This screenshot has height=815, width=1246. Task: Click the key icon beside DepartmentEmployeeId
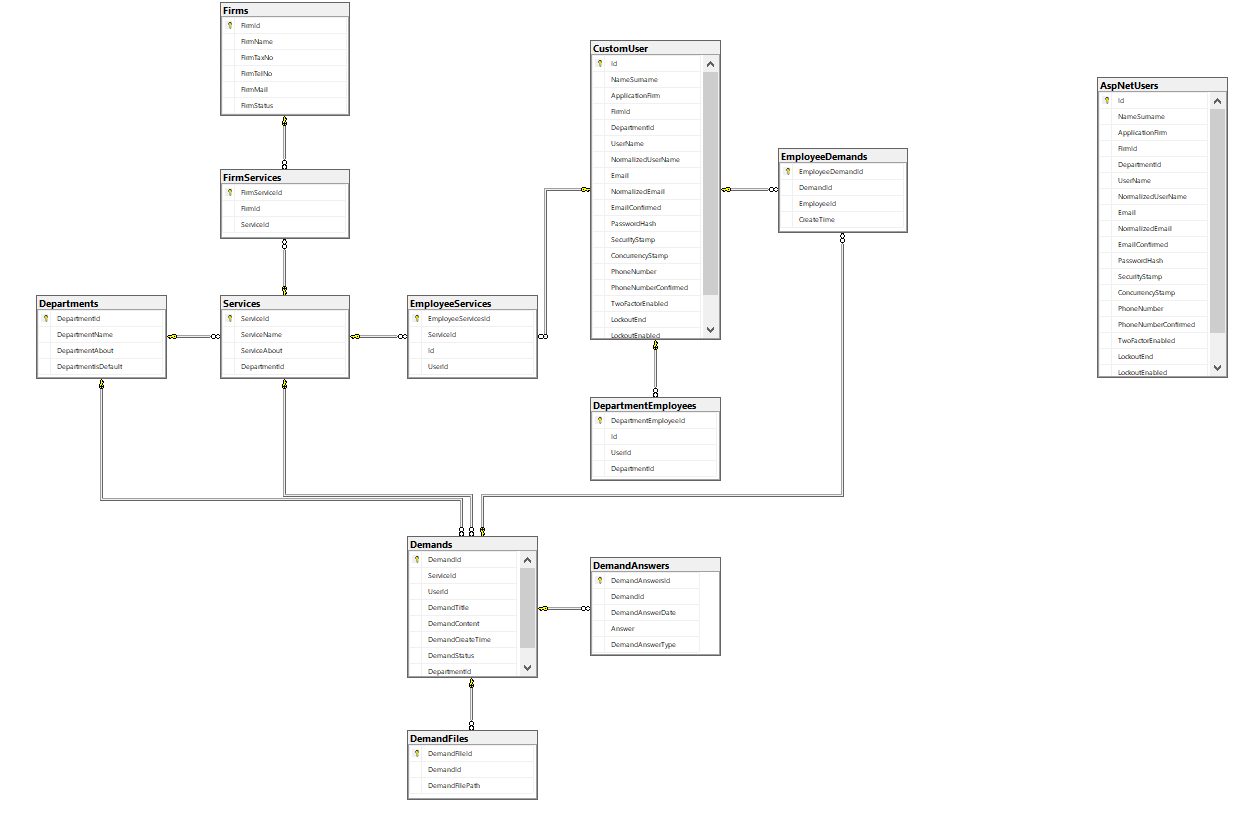[x=599, y=420]
